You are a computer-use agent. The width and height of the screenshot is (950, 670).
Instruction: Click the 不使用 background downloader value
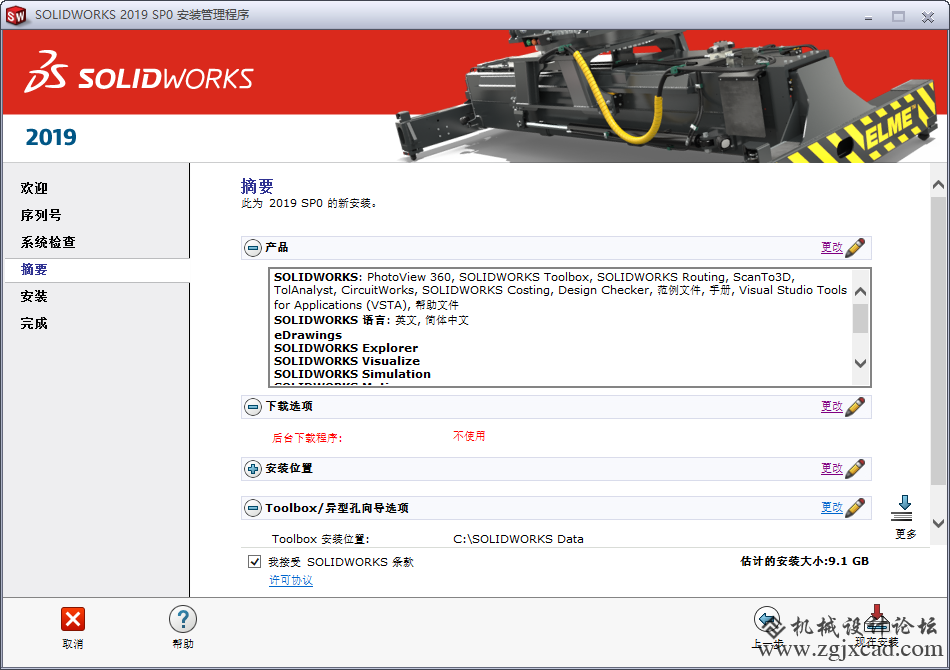[469, 436]
